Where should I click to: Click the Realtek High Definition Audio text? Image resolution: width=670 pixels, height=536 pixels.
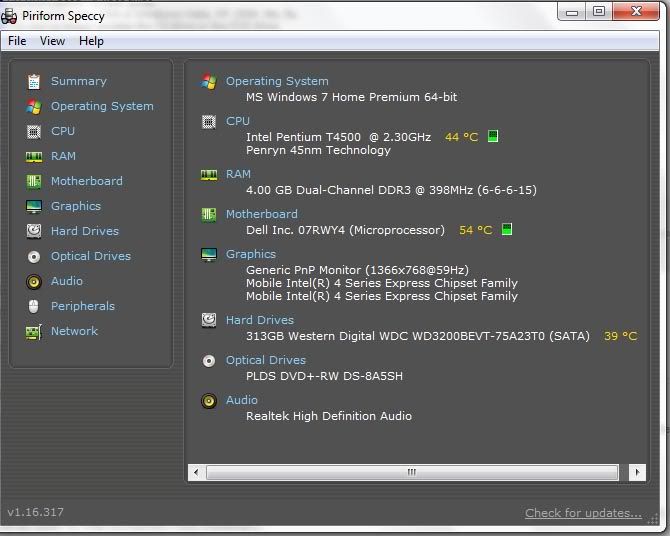[329, 416]
